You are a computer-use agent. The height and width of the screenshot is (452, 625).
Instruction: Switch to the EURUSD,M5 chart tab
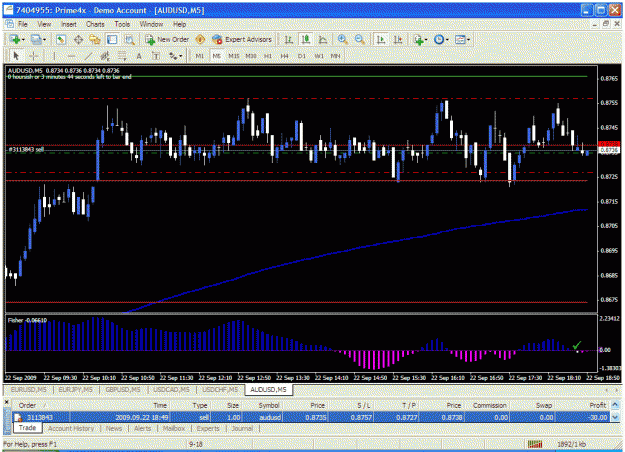pos(28,389)
